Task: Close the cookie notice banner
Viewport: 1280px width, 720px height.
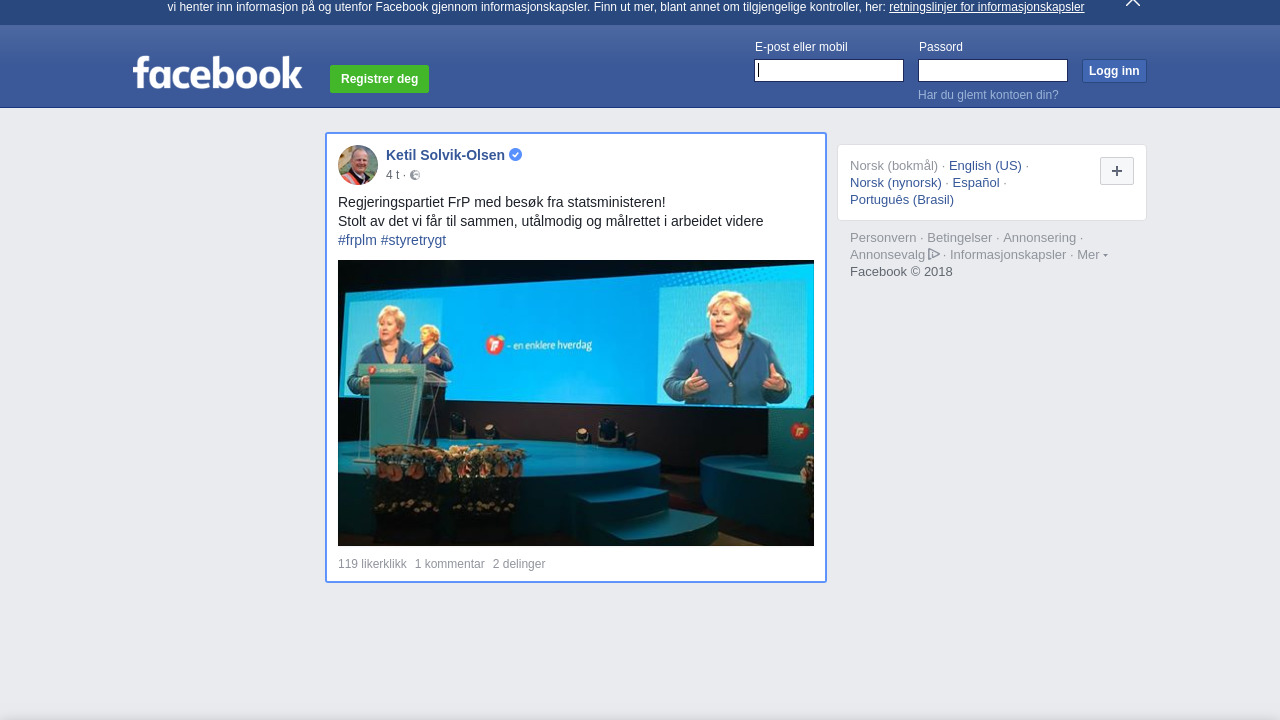Action: 1132,3
